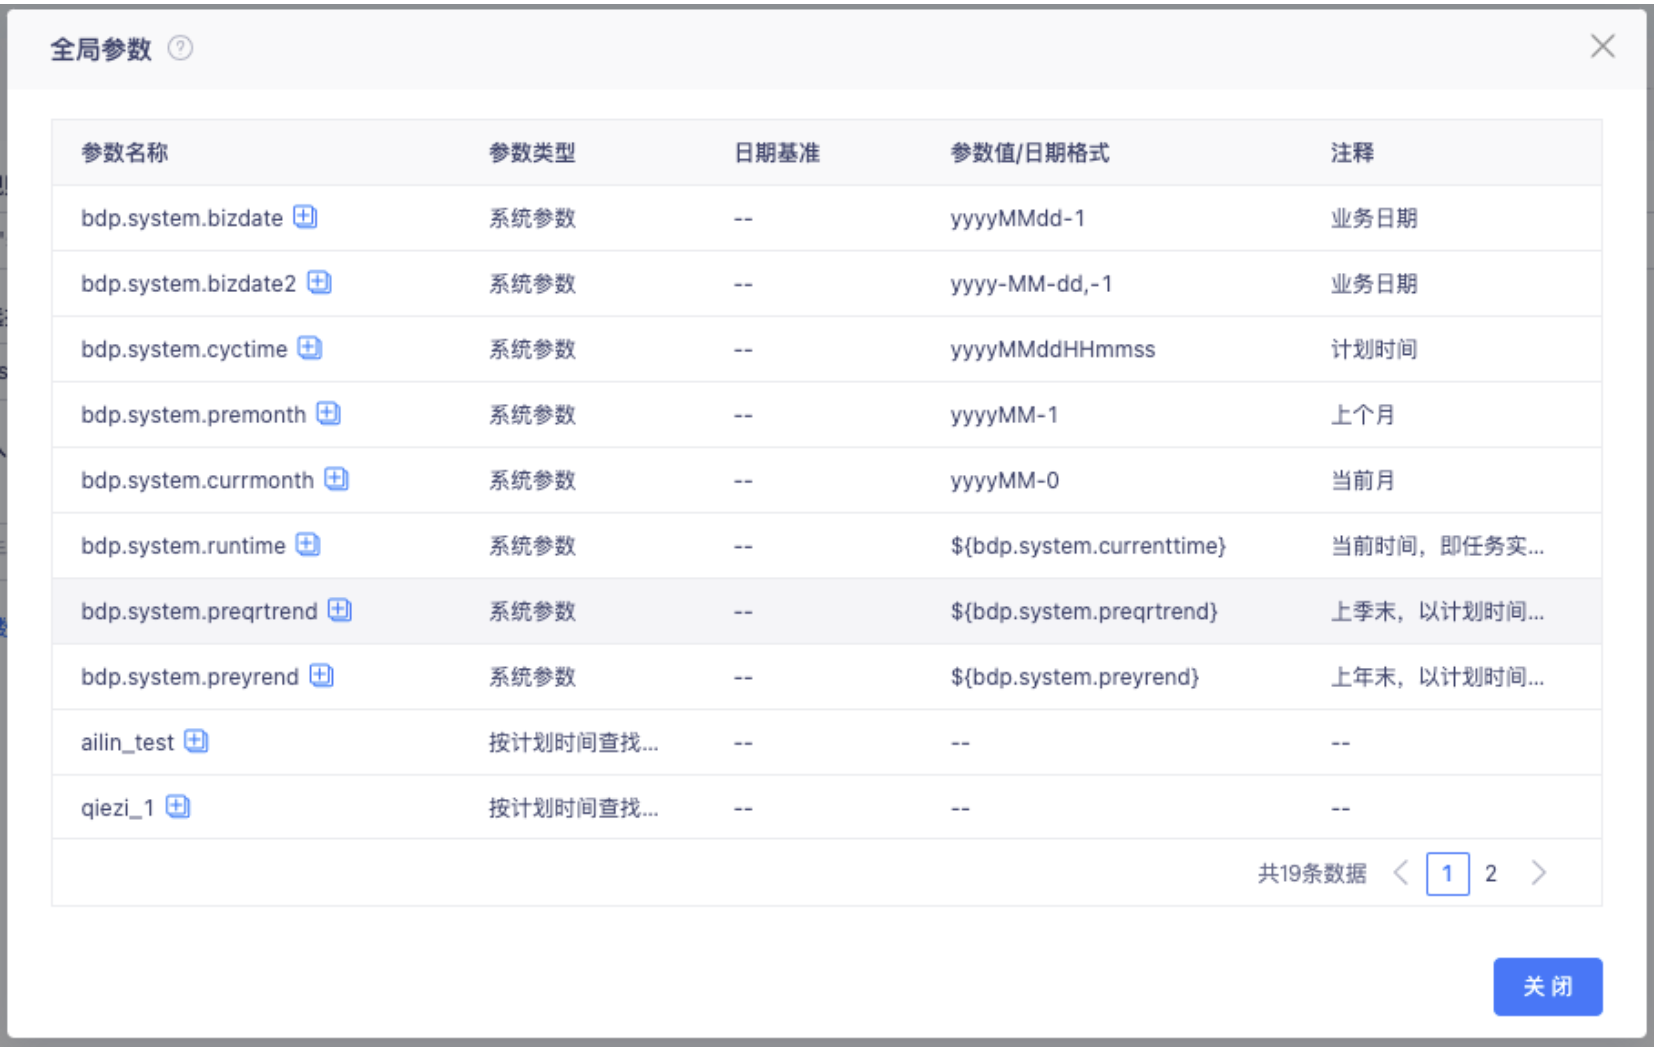
Task: Click the truncated 上年末，以计划时间... comment
Action: click(x=1437, y=677)
